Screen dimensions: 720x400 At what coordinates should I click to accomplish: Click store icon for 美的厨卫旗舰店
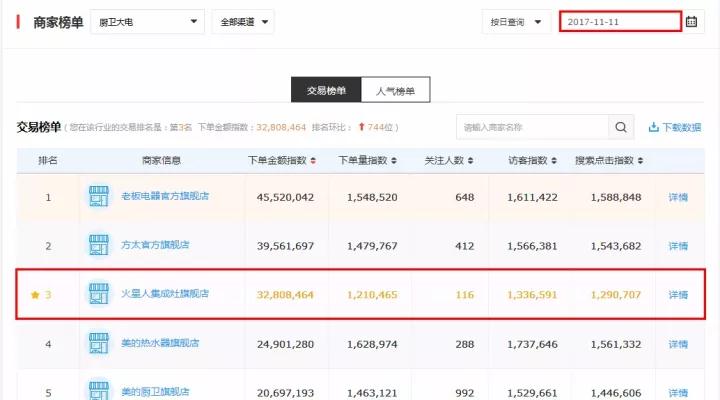(x=99, y=390)
